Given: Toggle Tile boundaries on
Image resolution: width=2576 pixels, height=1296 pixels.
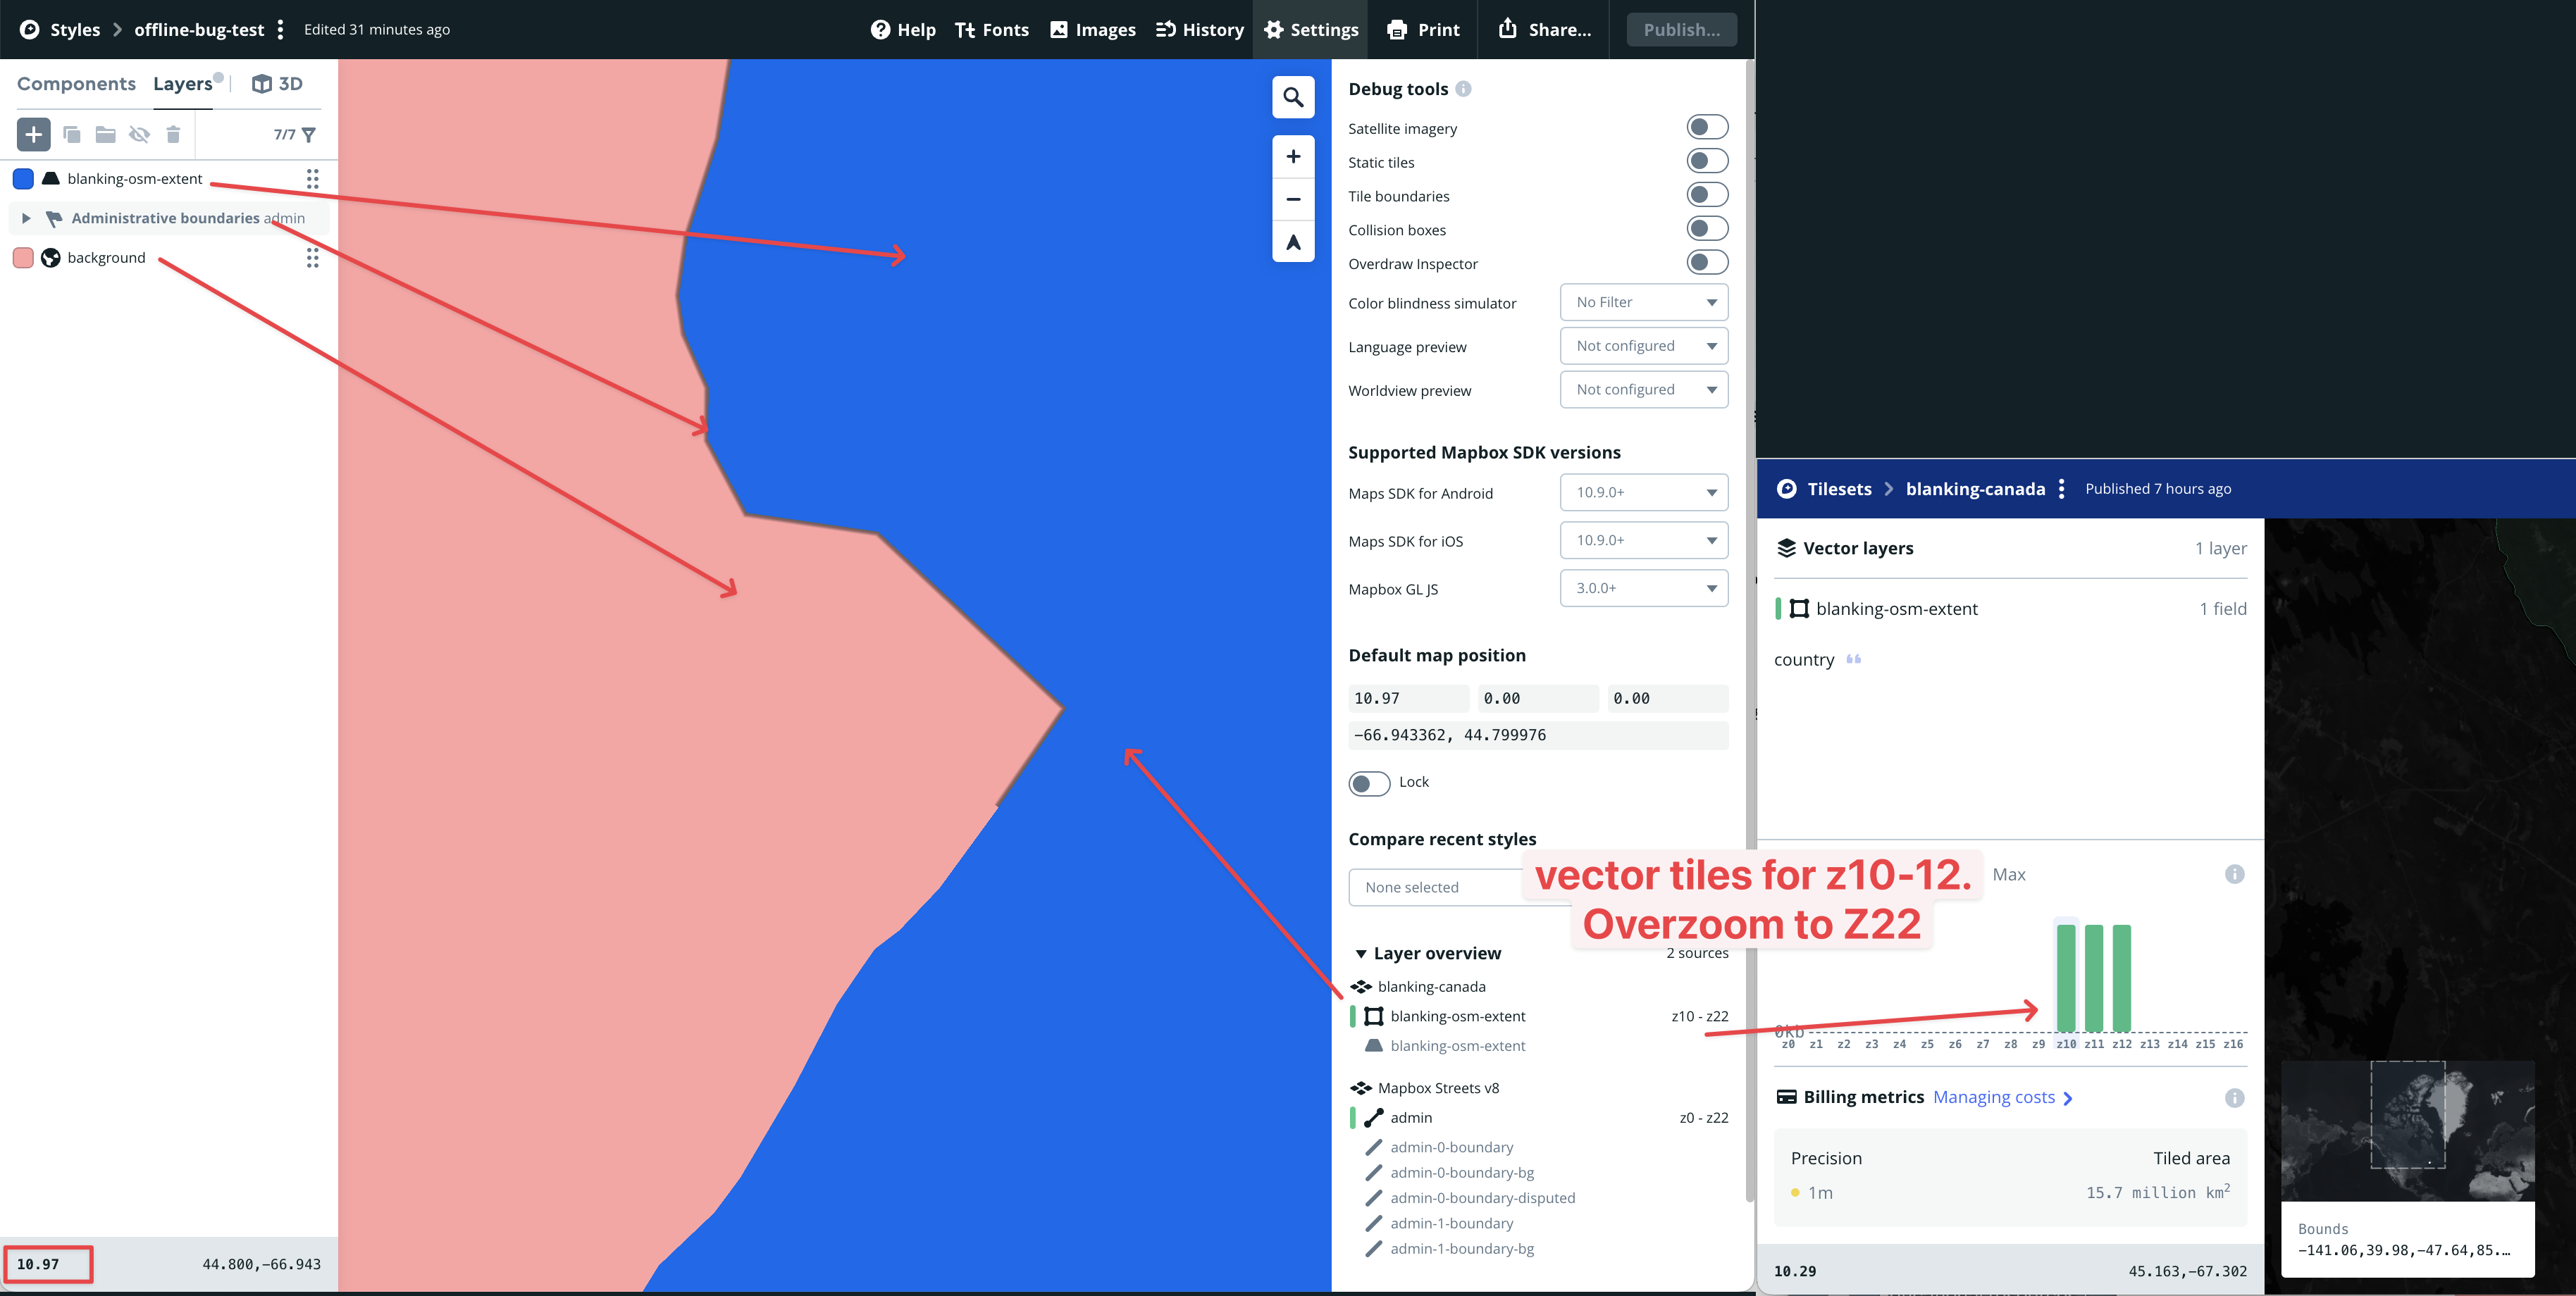Looking at the screenshot, I should (x=1707, y=195).
